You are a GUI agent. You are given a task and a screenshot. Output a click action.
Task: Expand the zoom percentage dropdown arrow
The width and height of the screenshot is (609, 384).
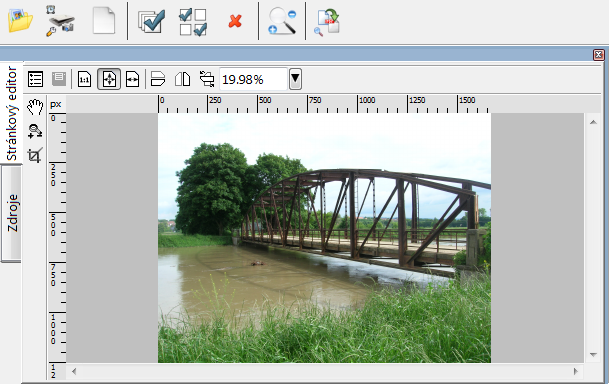tap(295, 79)
